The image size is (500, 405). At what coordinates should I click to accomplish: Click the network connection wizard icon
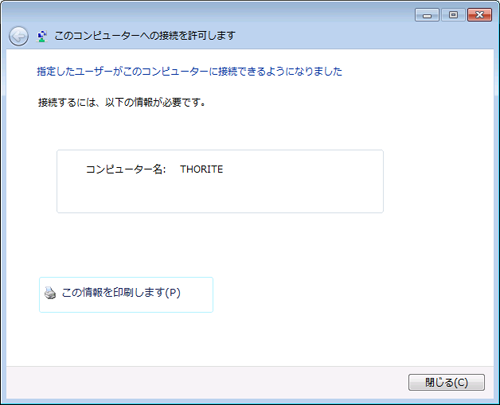42,36
